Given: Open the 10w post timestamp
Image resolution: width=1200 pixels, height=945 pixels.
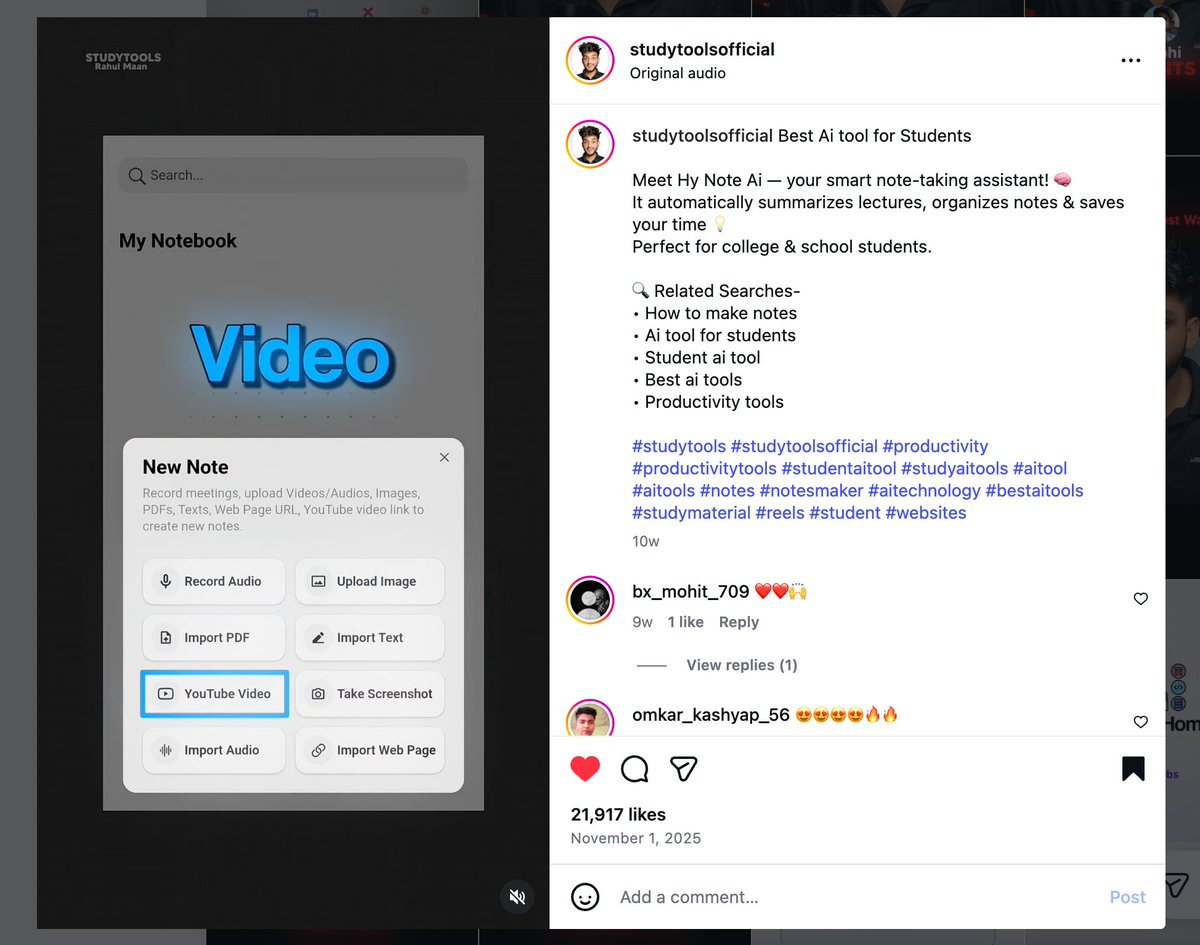Looking at the screenshot, I should (646, 541).
